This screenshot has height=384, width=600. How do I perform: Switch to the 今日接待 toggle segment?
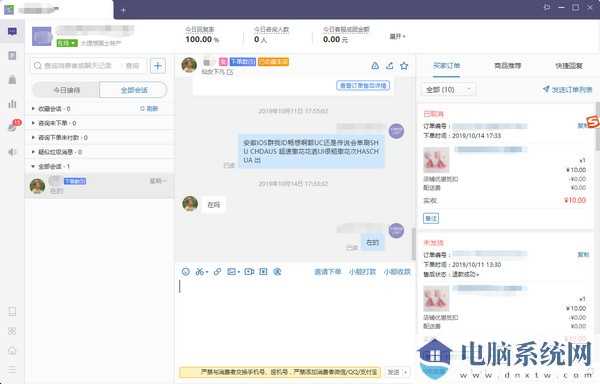(x=66, y=90)
